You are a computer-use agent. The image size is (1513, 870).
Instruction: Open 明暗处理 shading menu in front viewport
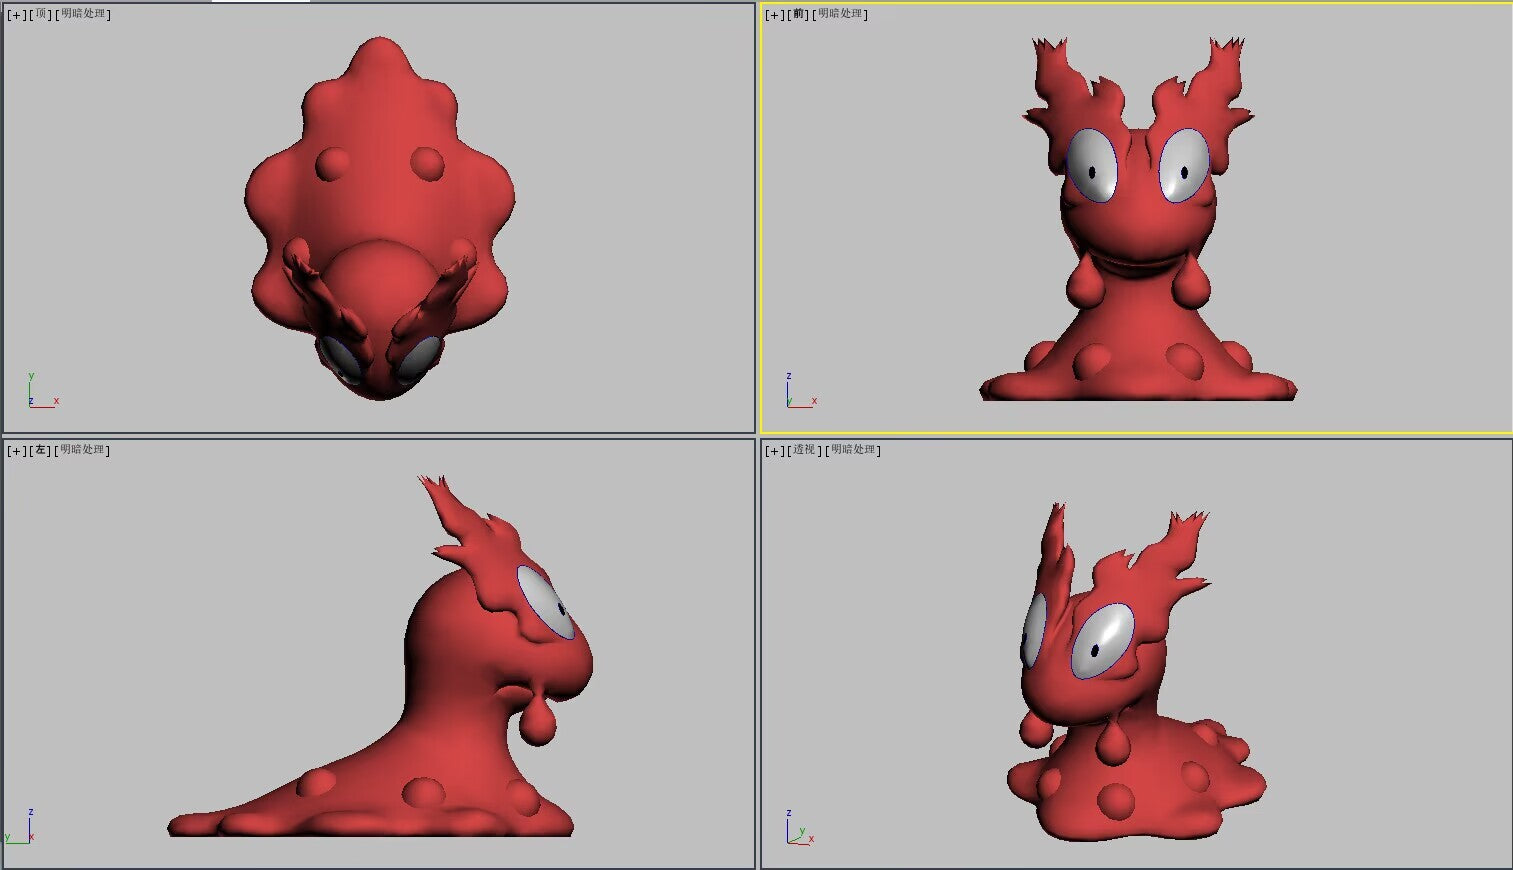(841, 15)
